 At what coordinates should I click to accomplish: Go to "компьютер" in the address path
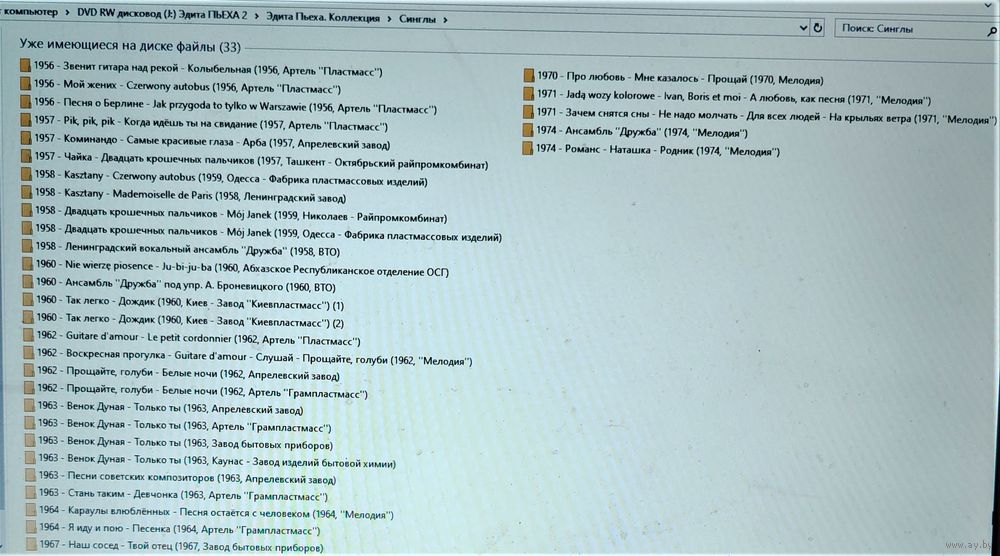[30, 12]
